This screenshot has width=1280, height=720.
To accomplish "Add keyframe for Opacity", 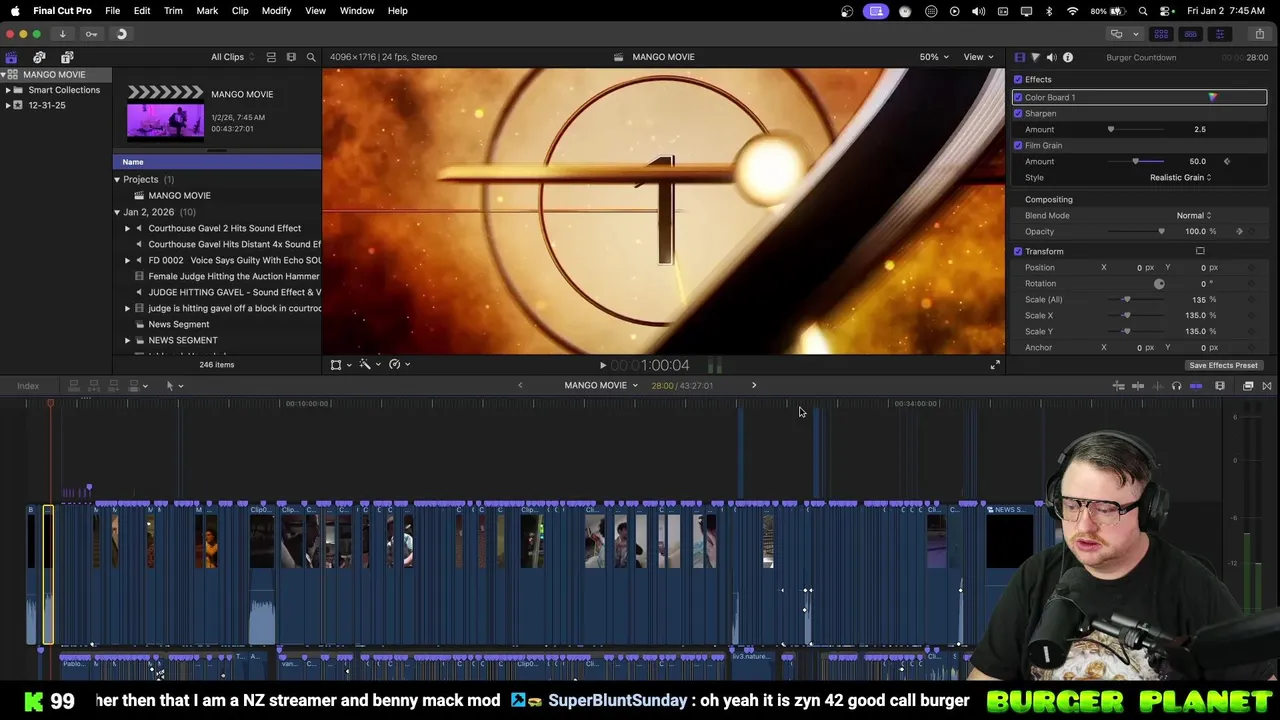I will tap(1240, 231).
